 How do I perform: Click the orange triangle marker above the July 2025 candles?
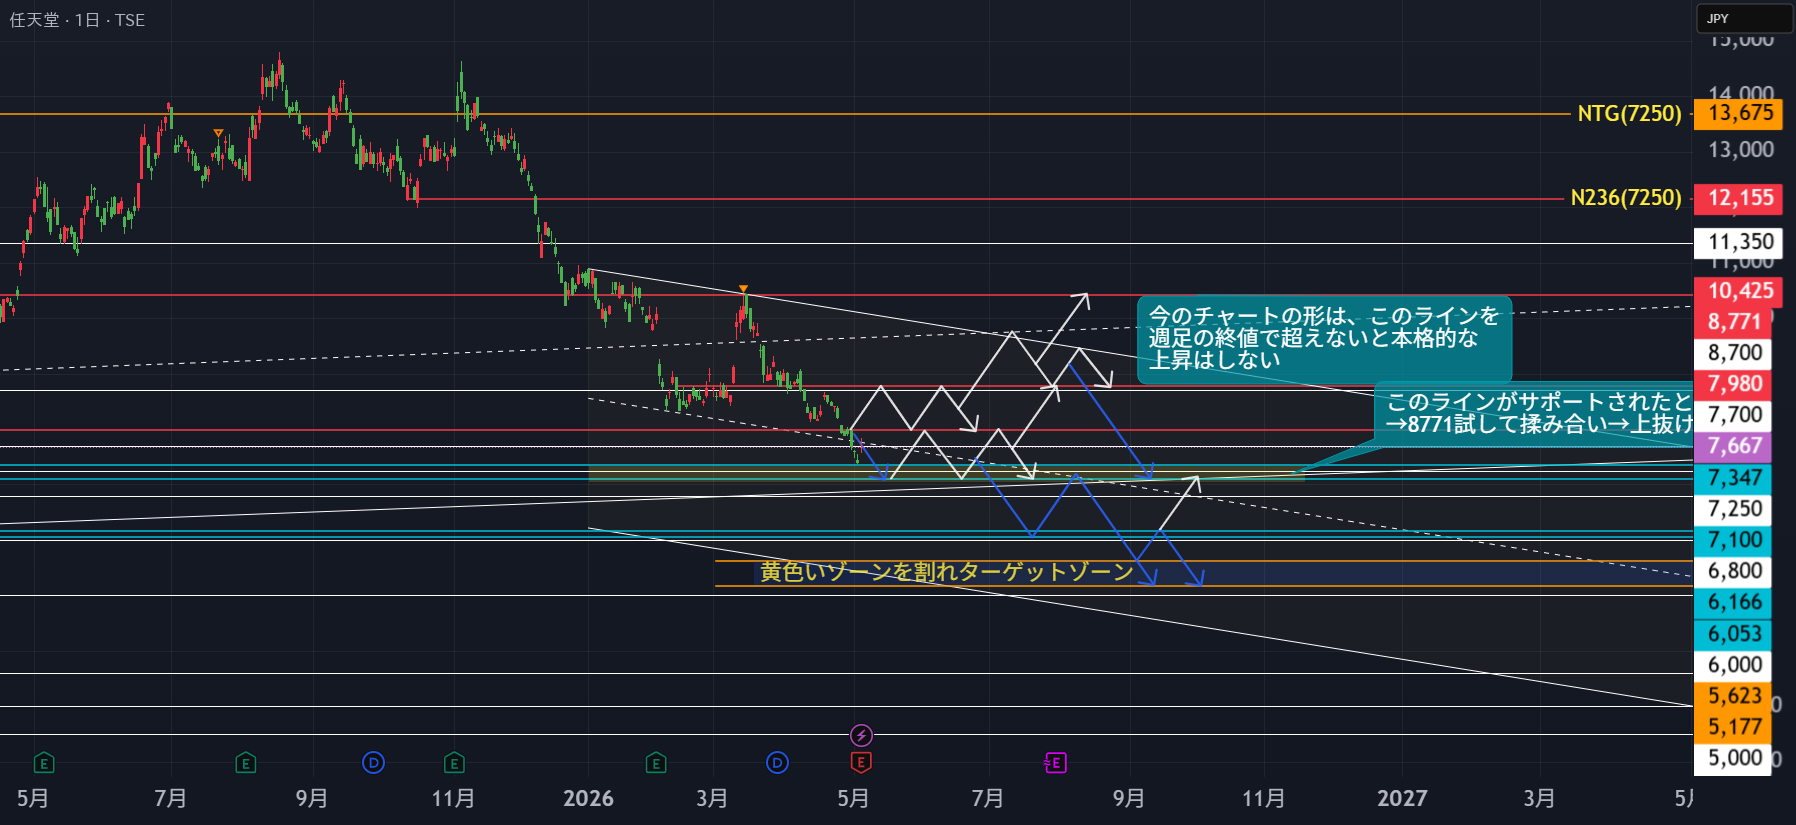click(x=218, y=133)
